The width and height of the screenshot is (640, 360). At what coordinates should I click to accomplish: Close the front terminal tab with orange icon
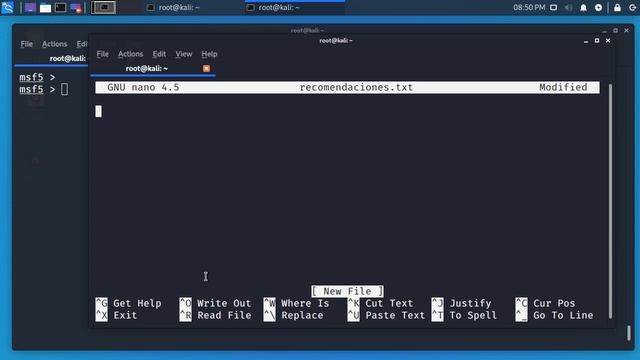click(x=207, y=68)
